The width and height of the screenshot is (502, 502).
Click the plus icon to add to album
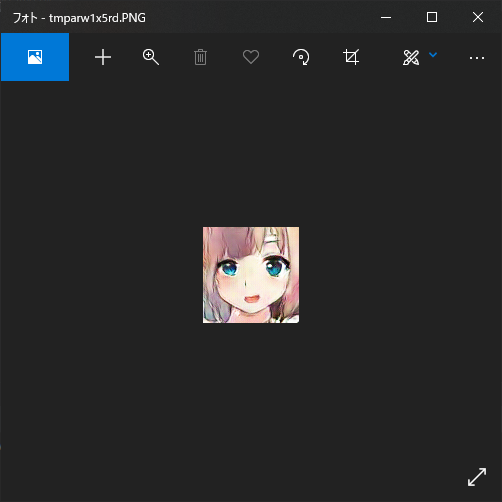click(103, 57)
